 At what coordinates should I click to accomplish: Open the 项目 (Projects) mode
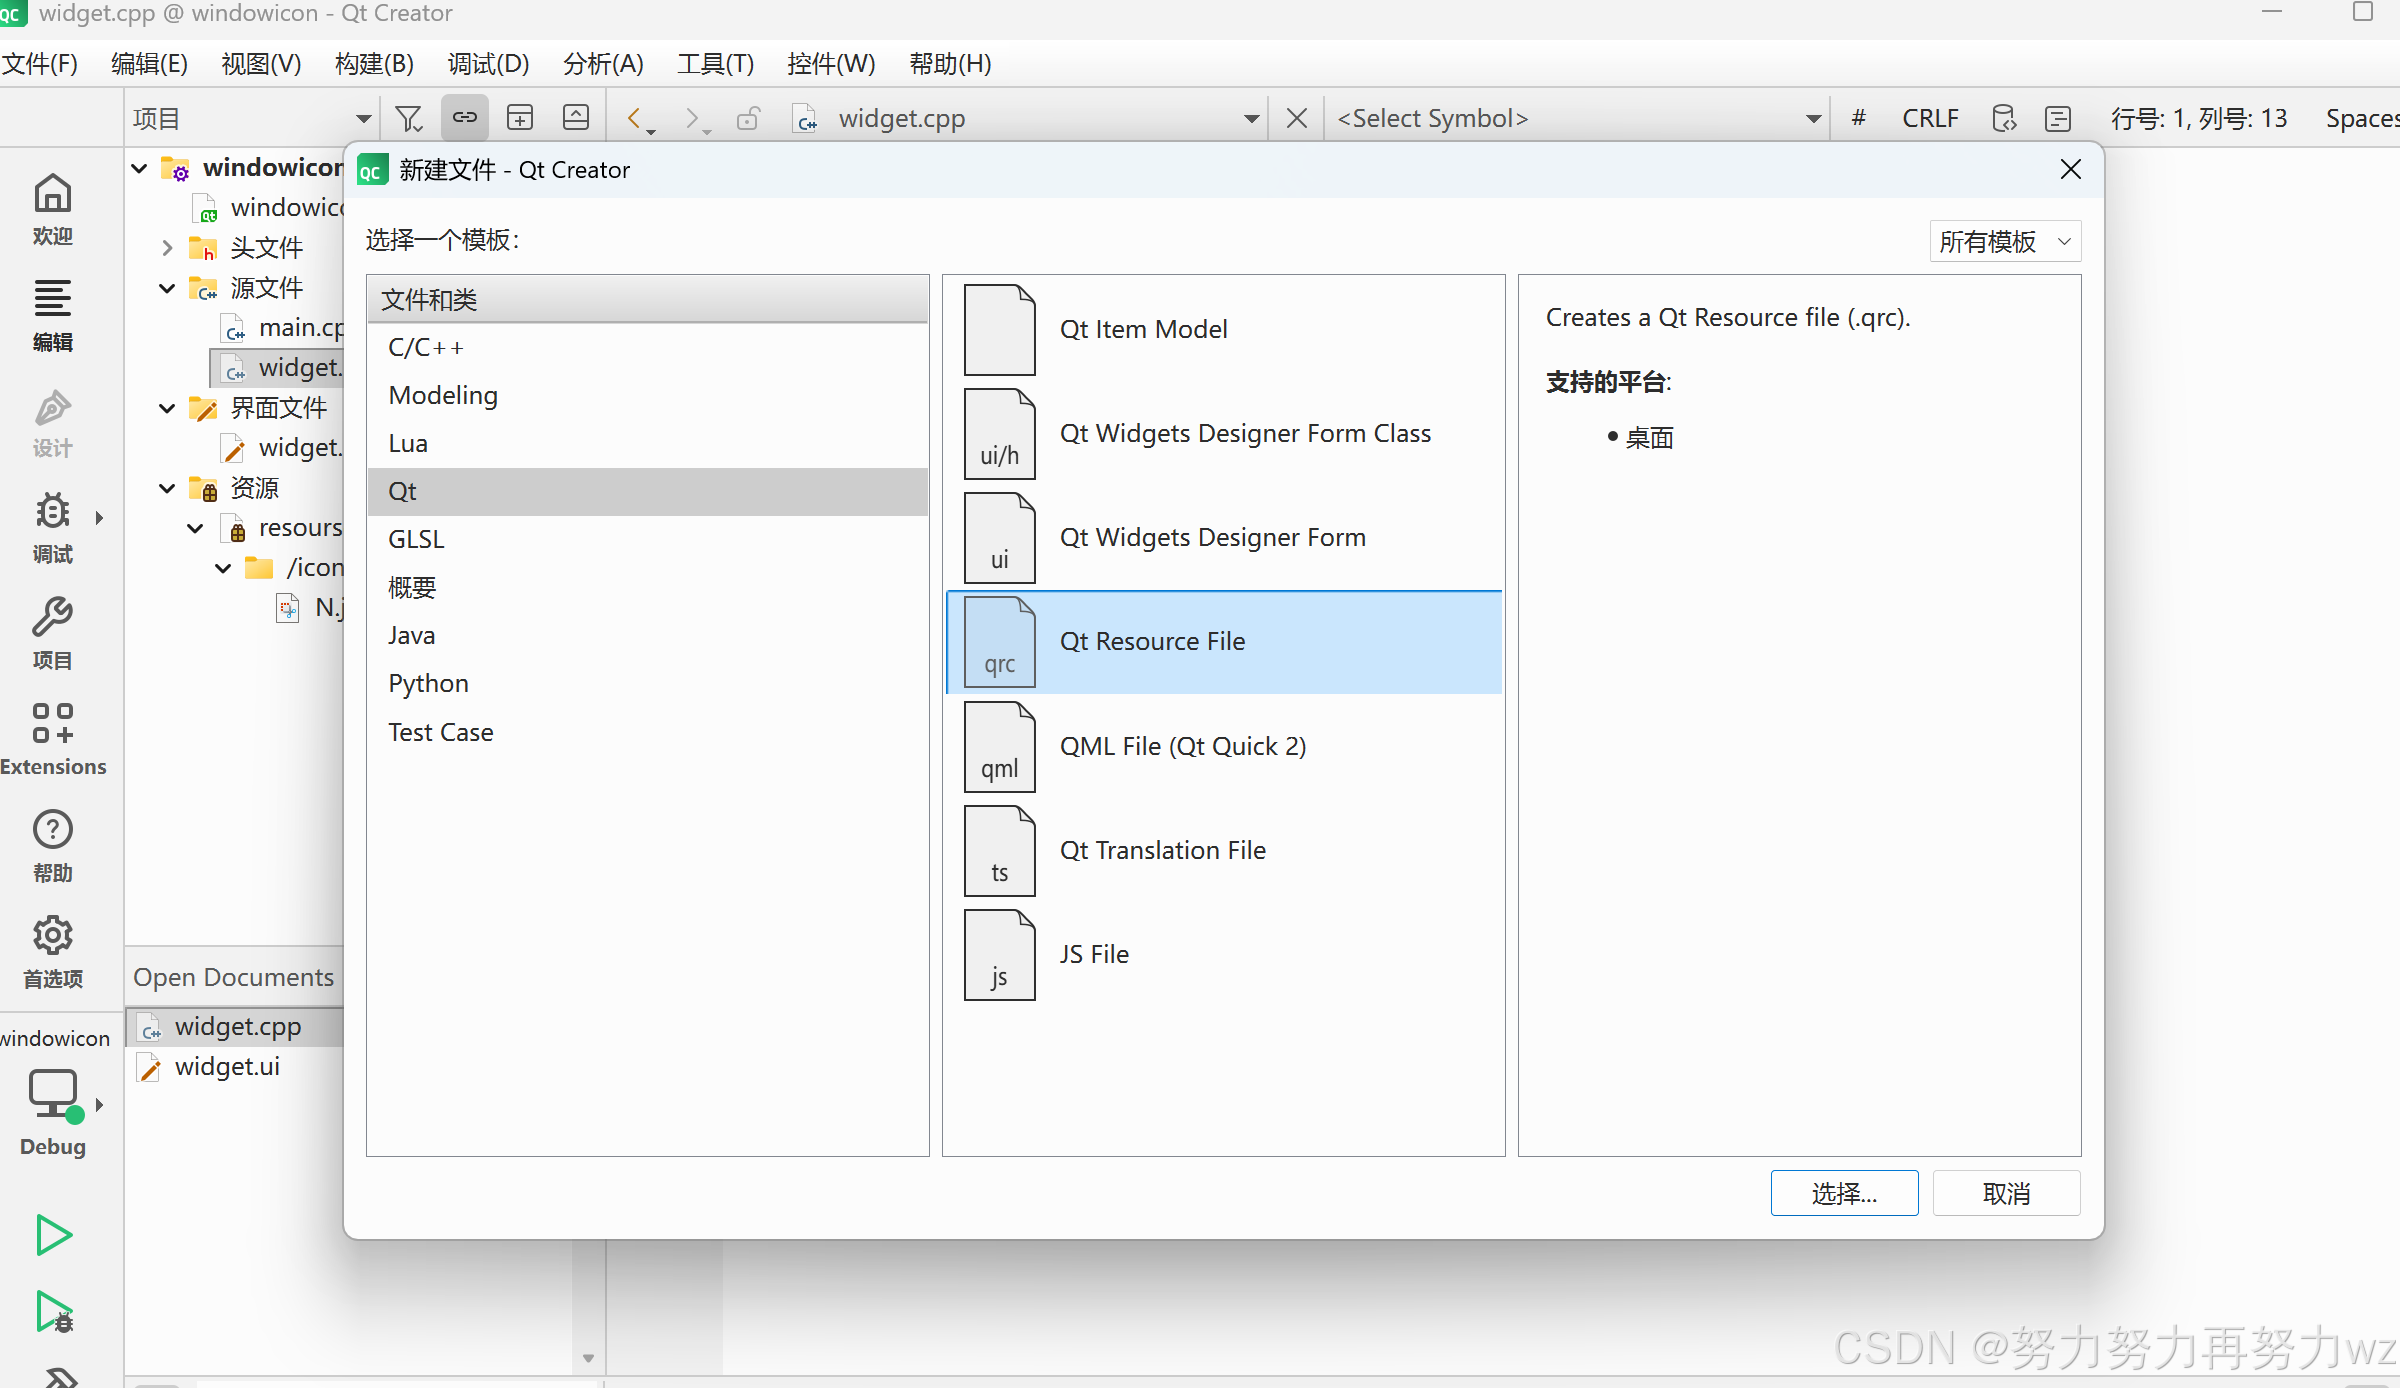pos(52,634)
